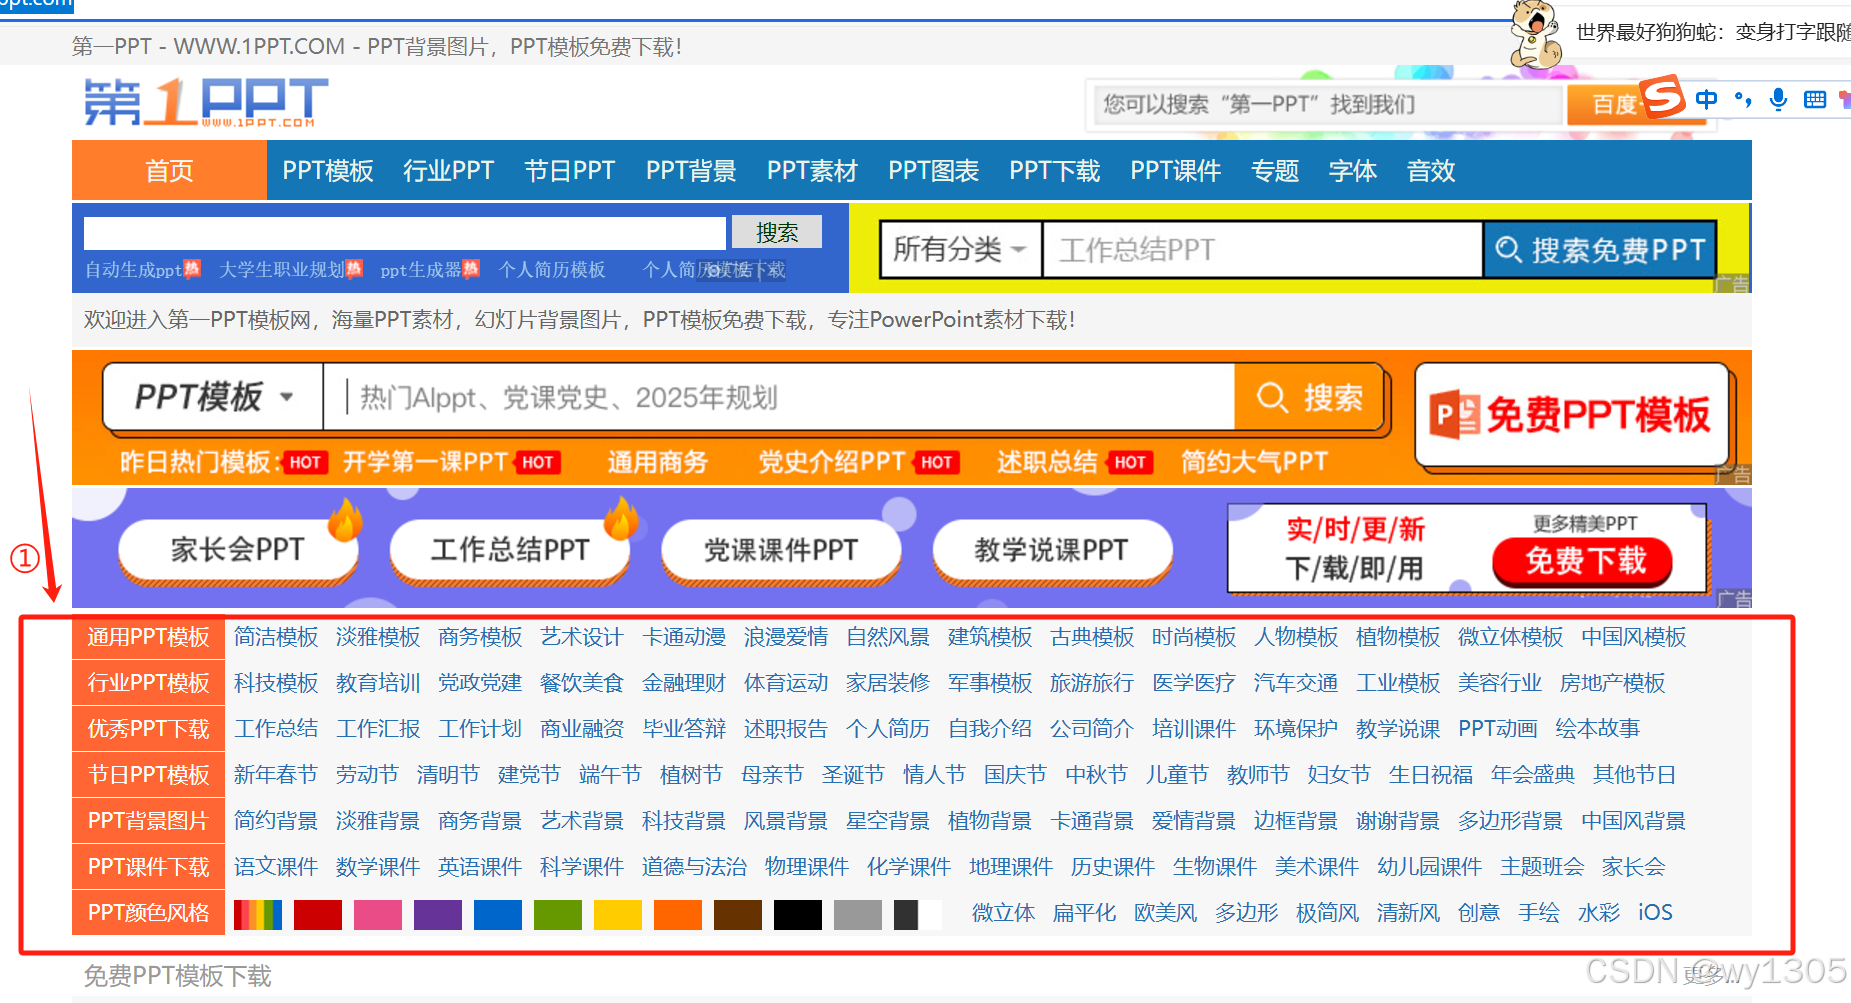
Task: Open 党课课件PPT pill button
Action: [x=781, y=549]
